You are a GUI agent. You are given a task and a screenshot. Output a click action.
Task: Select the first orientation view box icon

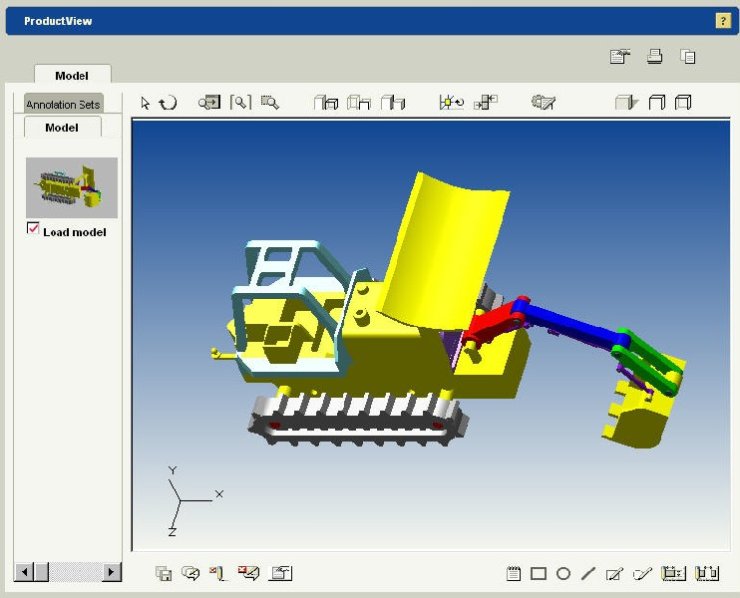(326, 102)
